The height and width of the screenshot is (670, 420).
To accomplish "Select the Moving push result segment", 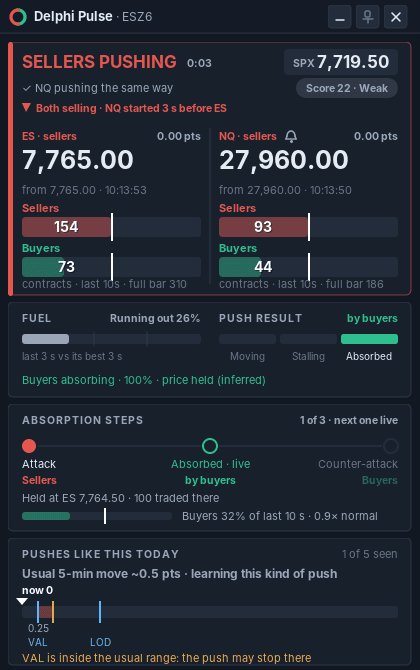I will coord(247,339).
